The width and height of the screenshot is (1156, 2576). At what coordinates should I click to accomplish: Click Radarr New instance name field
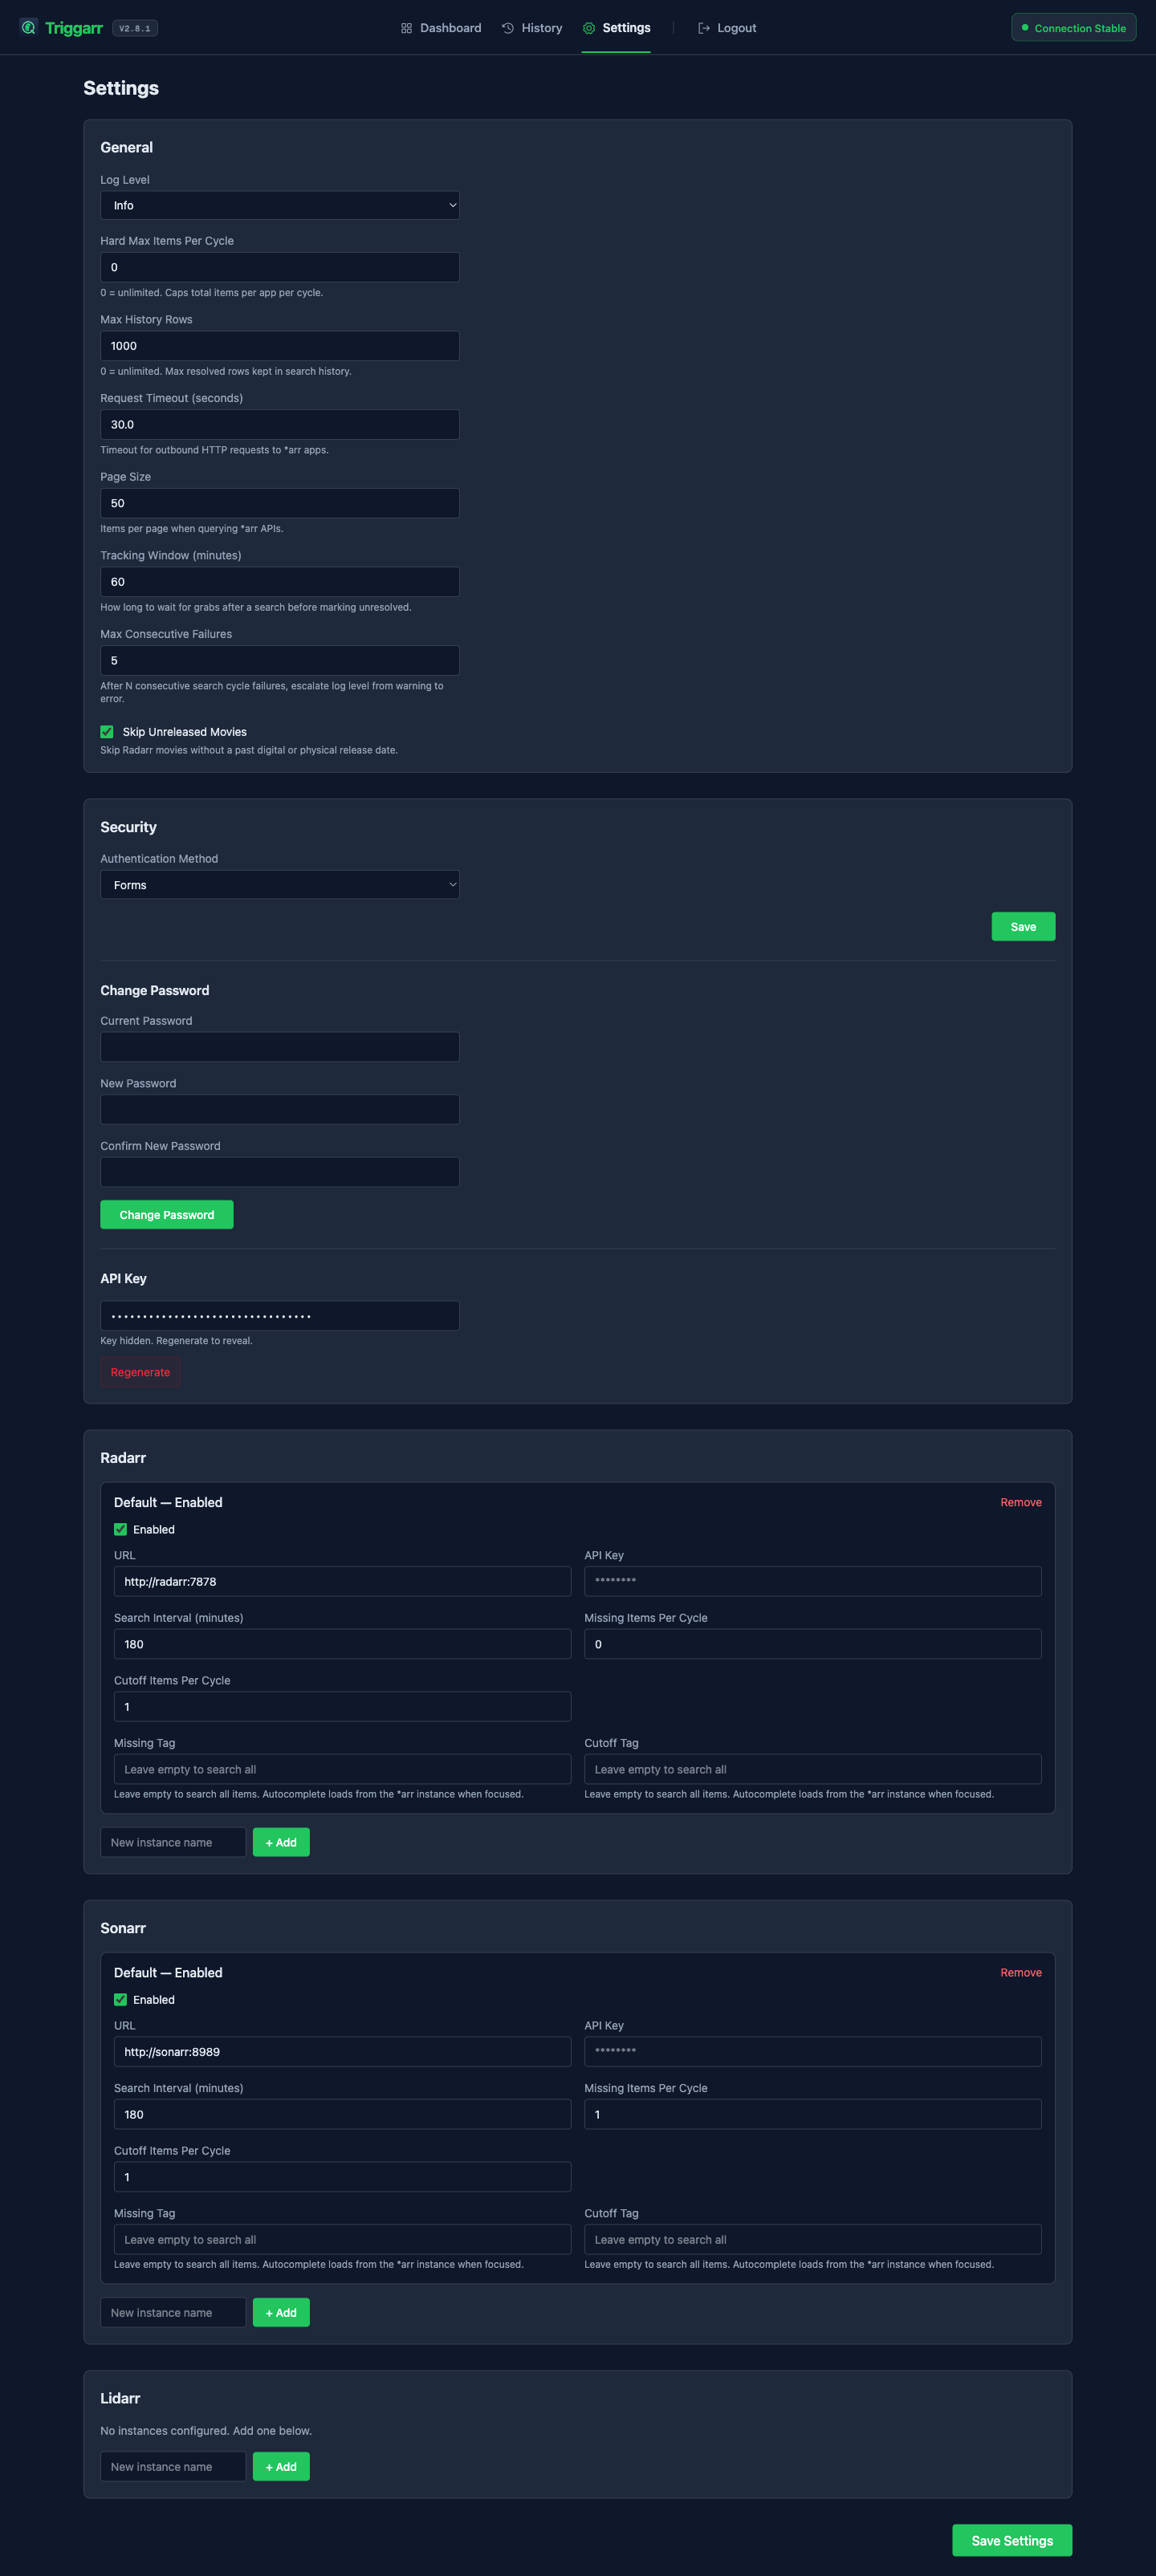coord(173,1842)
